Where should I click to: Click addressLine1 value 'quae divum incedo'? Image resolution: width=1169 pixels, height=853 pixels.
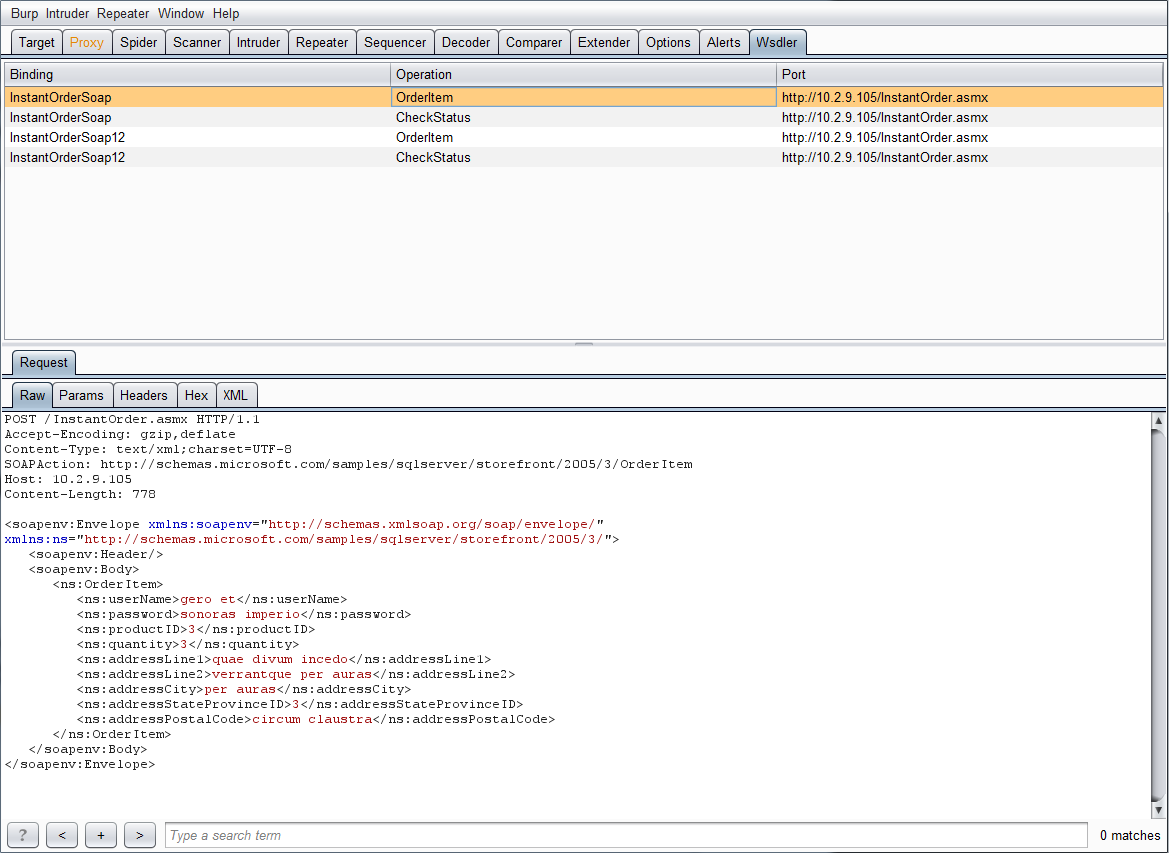[x=280, y=659]
